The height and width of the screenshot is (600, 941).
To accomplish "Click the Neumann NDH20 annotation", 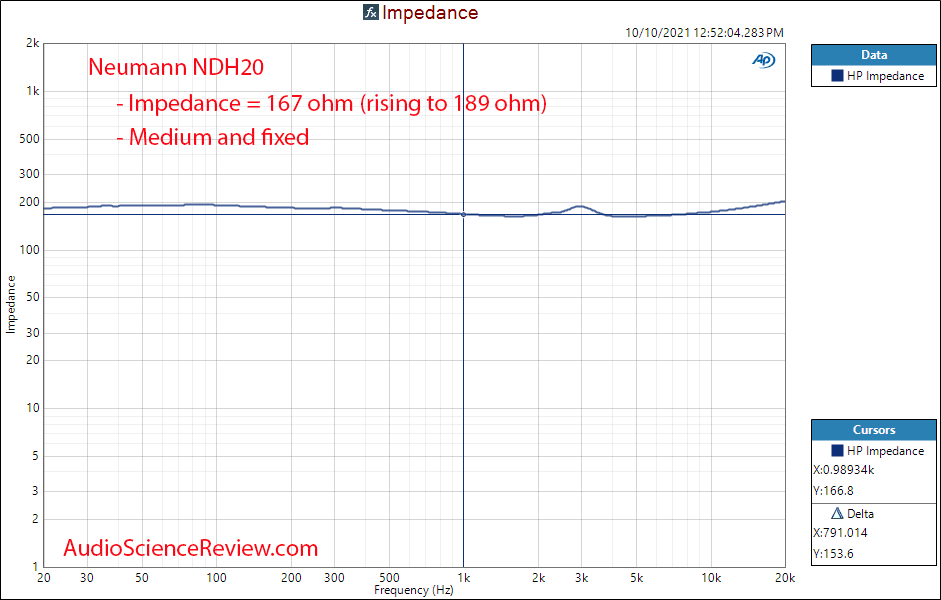I will [176, 67].
